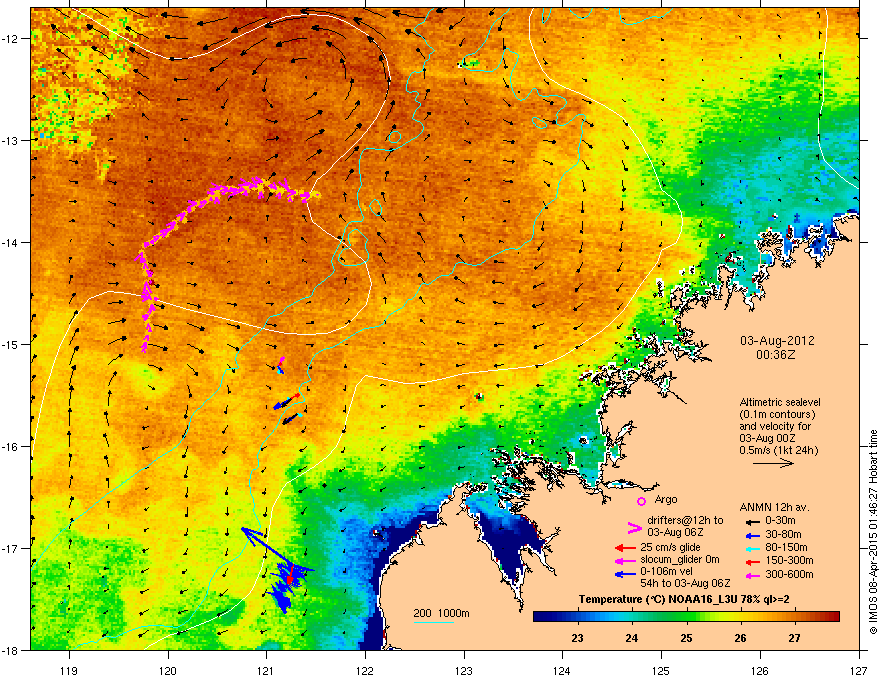
Task: Click longitude axis label 120
Action: [x=168, y=670]
